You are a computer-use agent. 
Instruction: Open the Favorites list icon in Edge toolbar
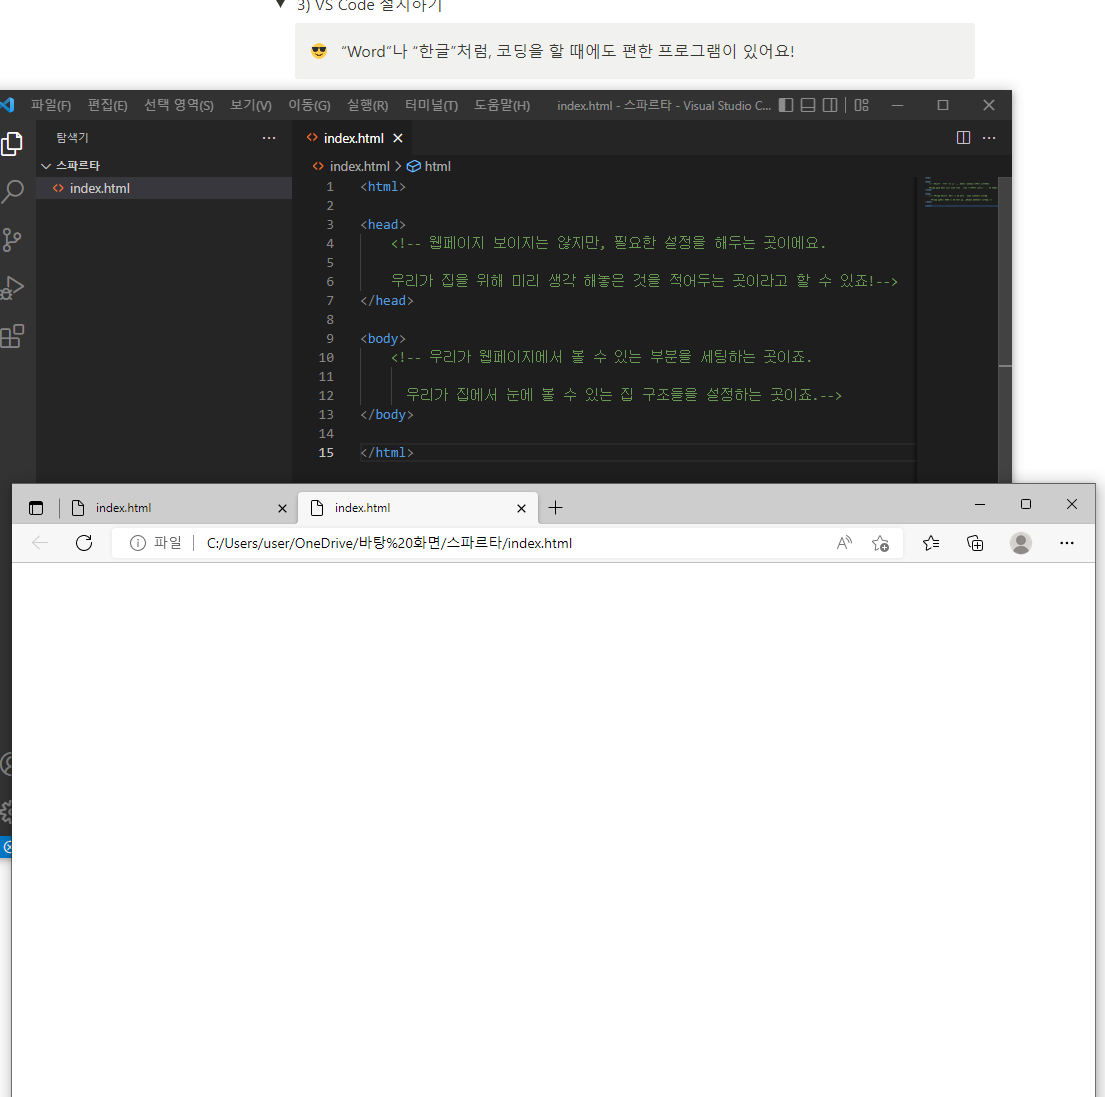[931, 543]
